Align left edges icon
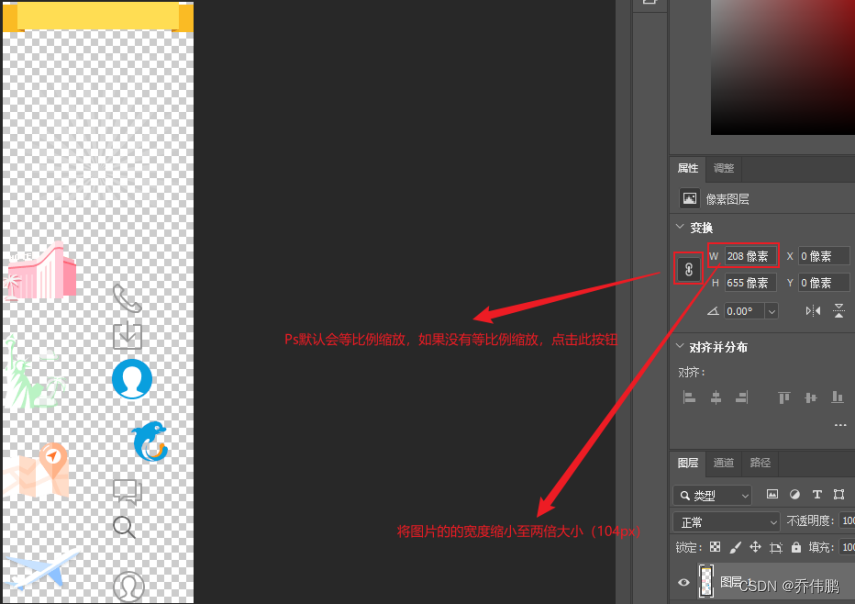Viewport: 855px width, 604px height. coord(689,397)
